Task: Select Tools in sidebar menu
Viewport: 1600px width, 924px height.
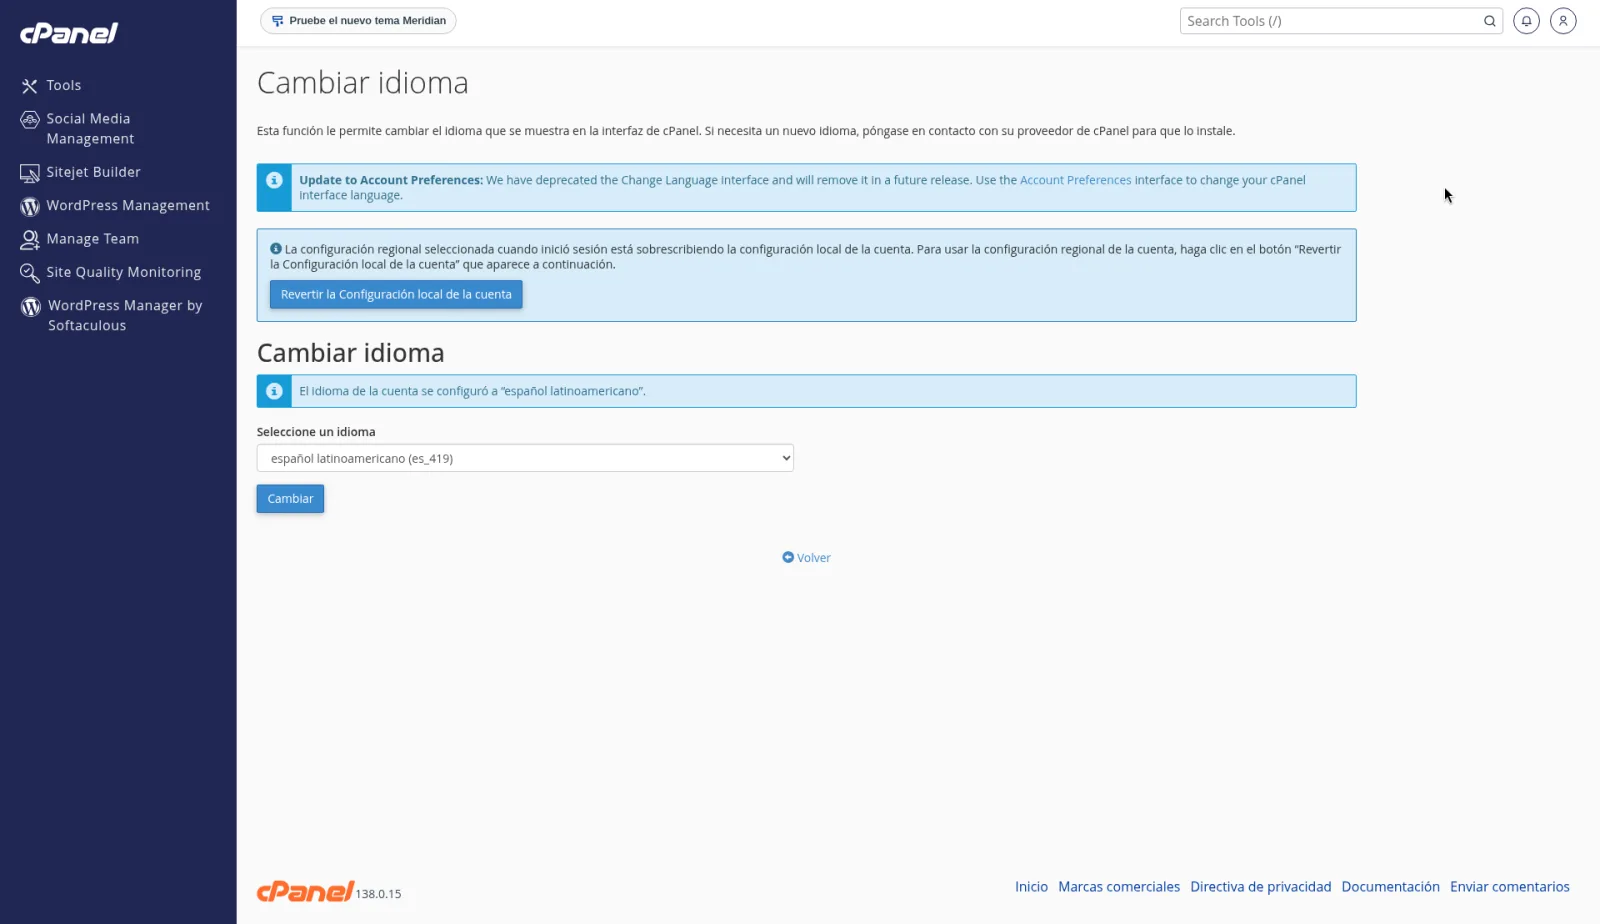Action: (64, 85)
